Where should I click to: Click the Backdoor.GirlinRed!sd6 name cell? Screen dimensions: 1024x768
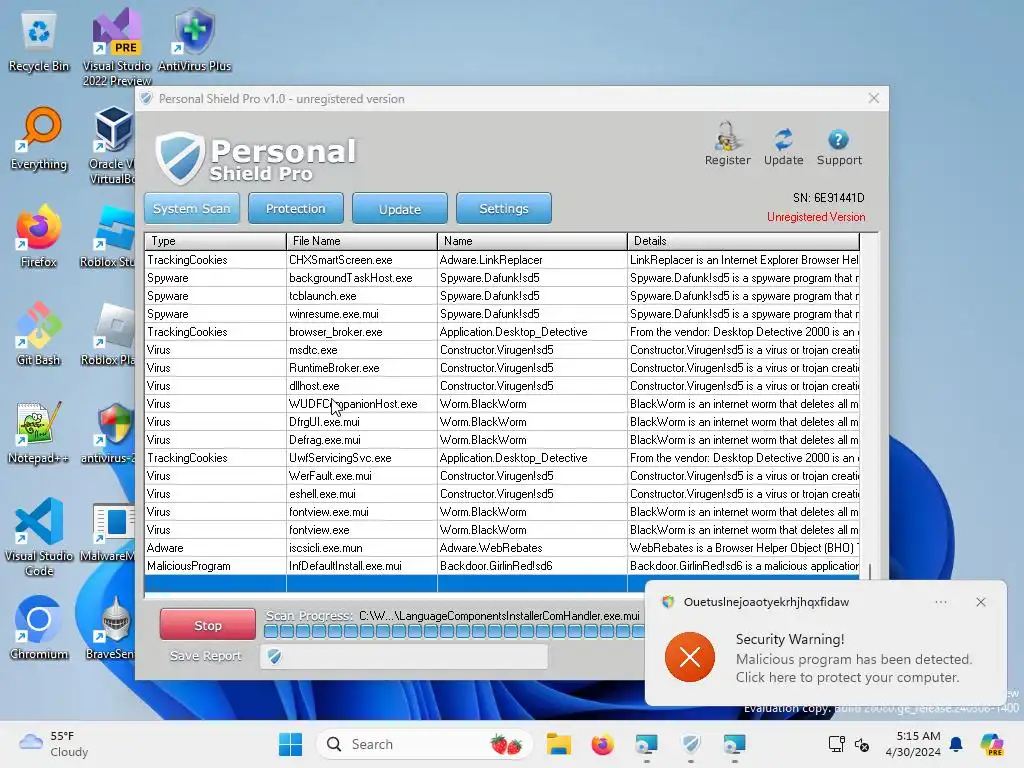tap(532, 566)
